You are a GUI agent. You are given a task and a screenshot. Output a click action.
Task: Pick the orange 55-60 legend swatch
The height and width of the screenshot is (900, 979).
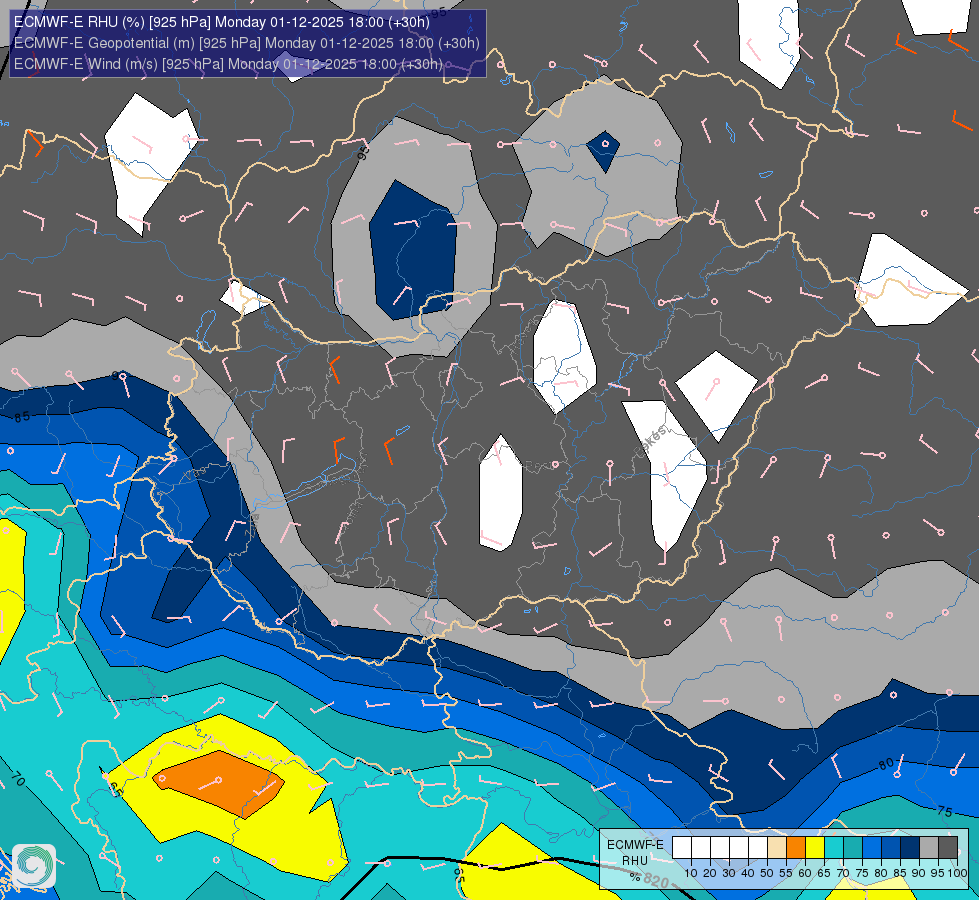pos(796,847)
